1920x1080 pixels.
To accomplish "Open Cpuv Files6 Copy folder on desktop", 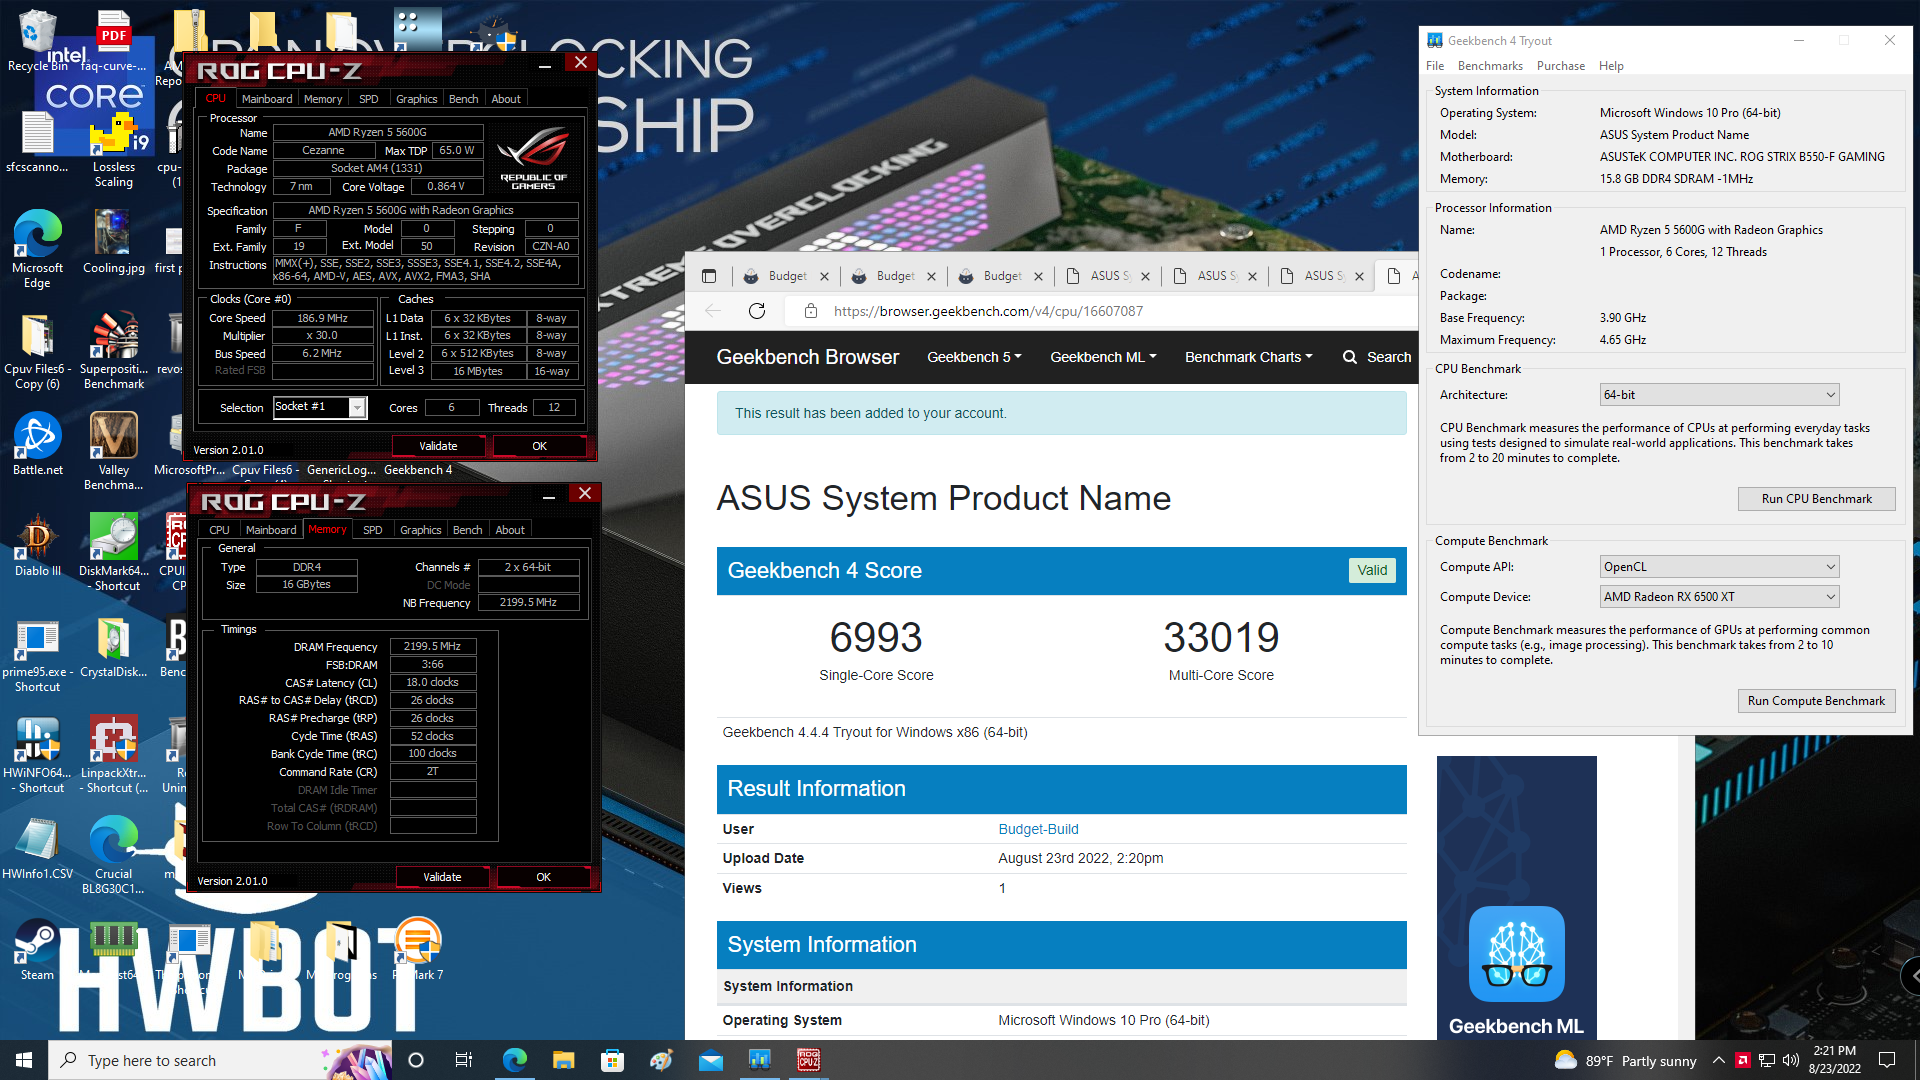I will click(37, 350).
